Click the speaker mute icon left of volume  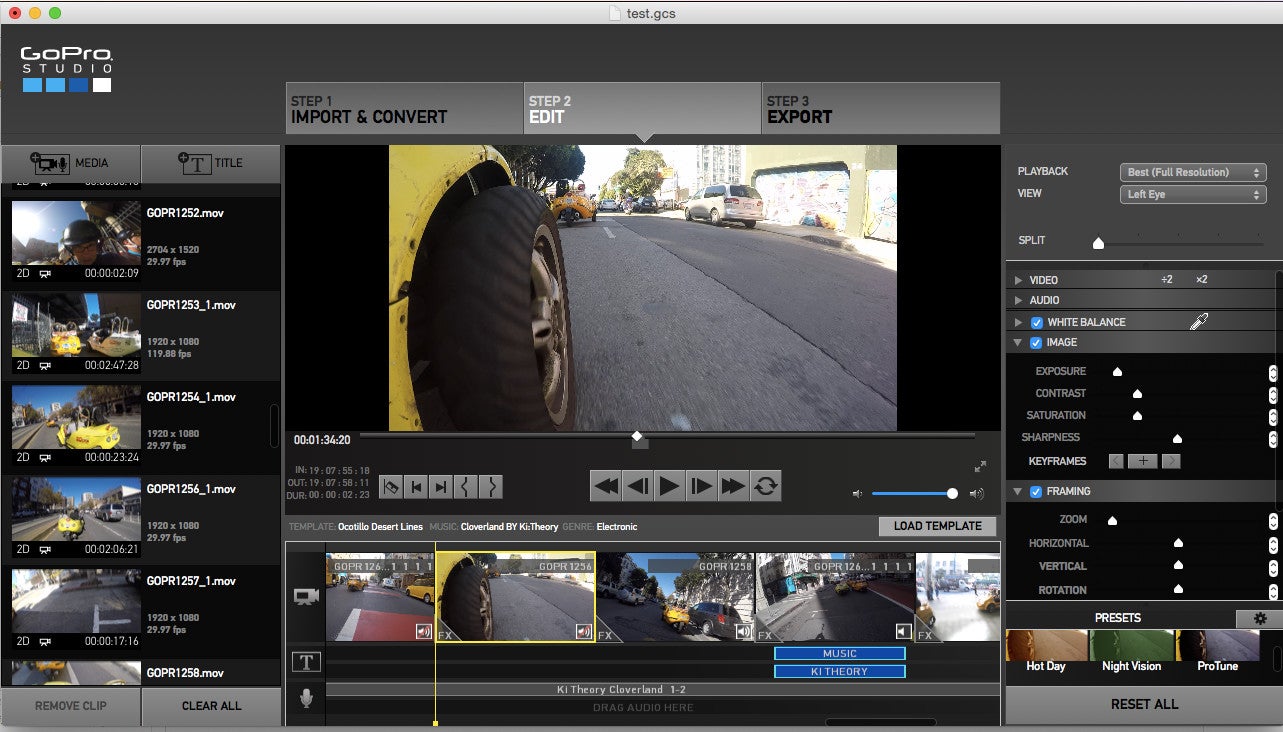click(x=857, y=493)
